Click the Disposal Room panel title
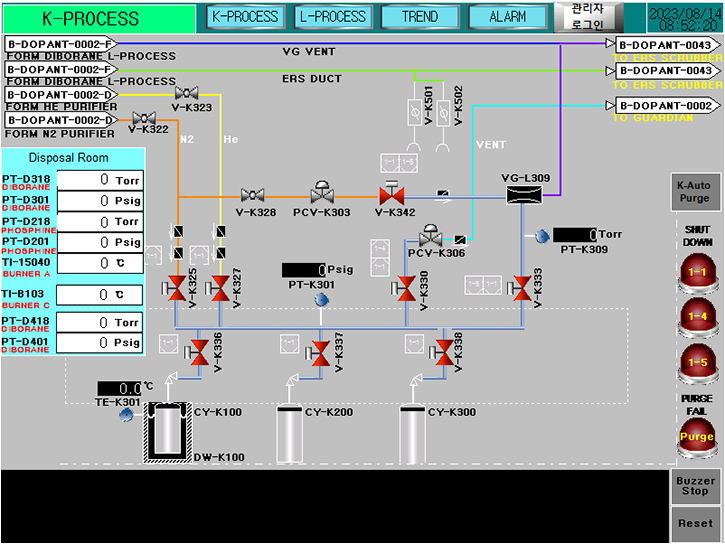 point(68,158)
